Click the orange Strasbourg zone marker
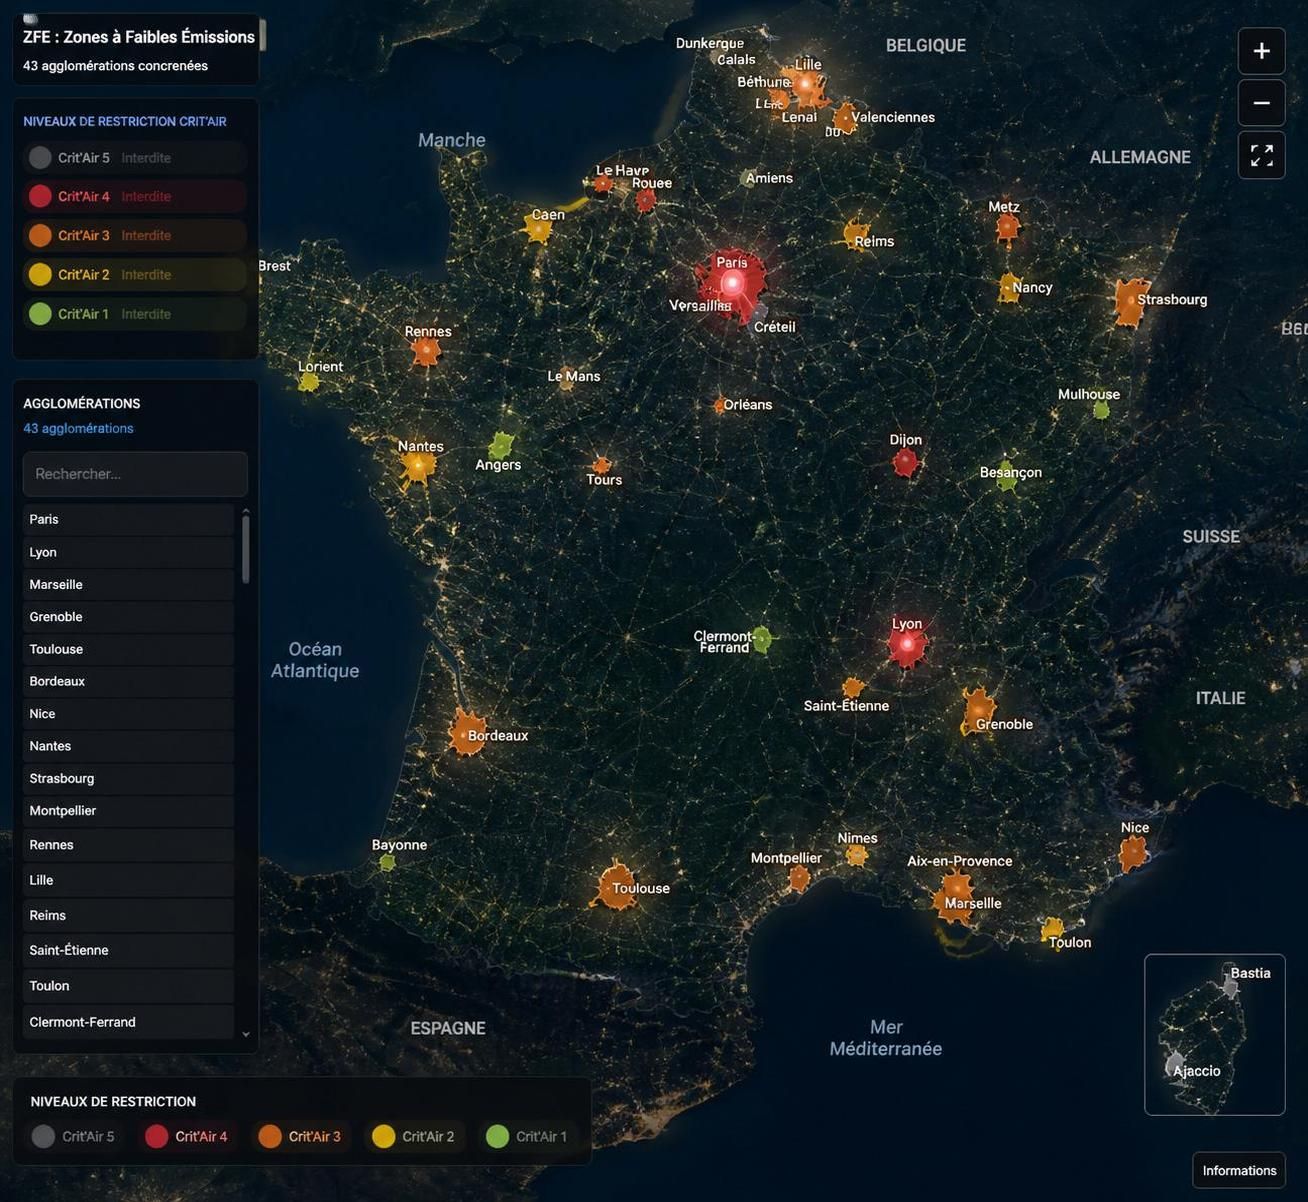 [x=1131, y=301]
